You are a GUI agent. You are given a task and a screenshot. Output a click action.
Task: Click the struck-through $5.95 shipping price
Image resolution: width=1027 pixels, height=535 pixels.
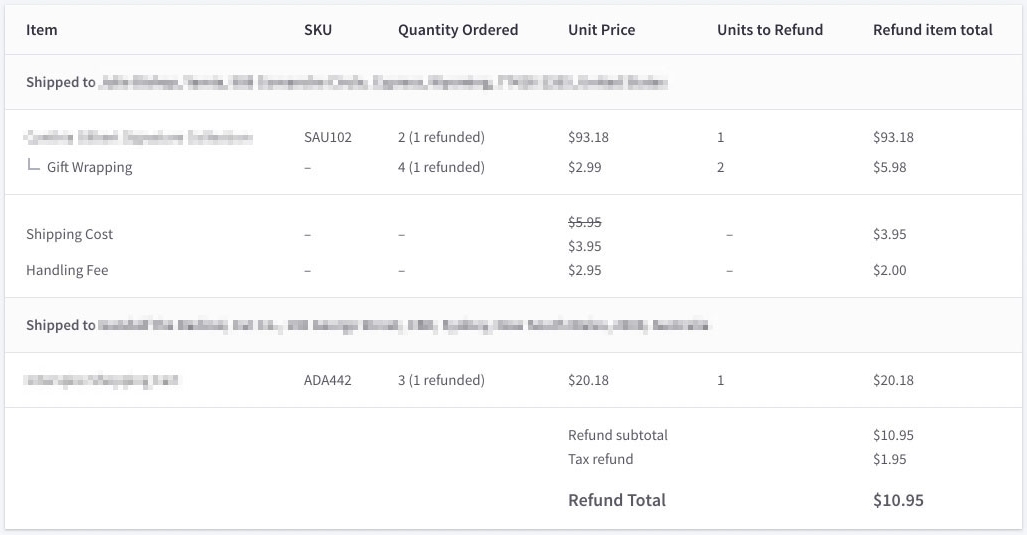pos(585,222)
